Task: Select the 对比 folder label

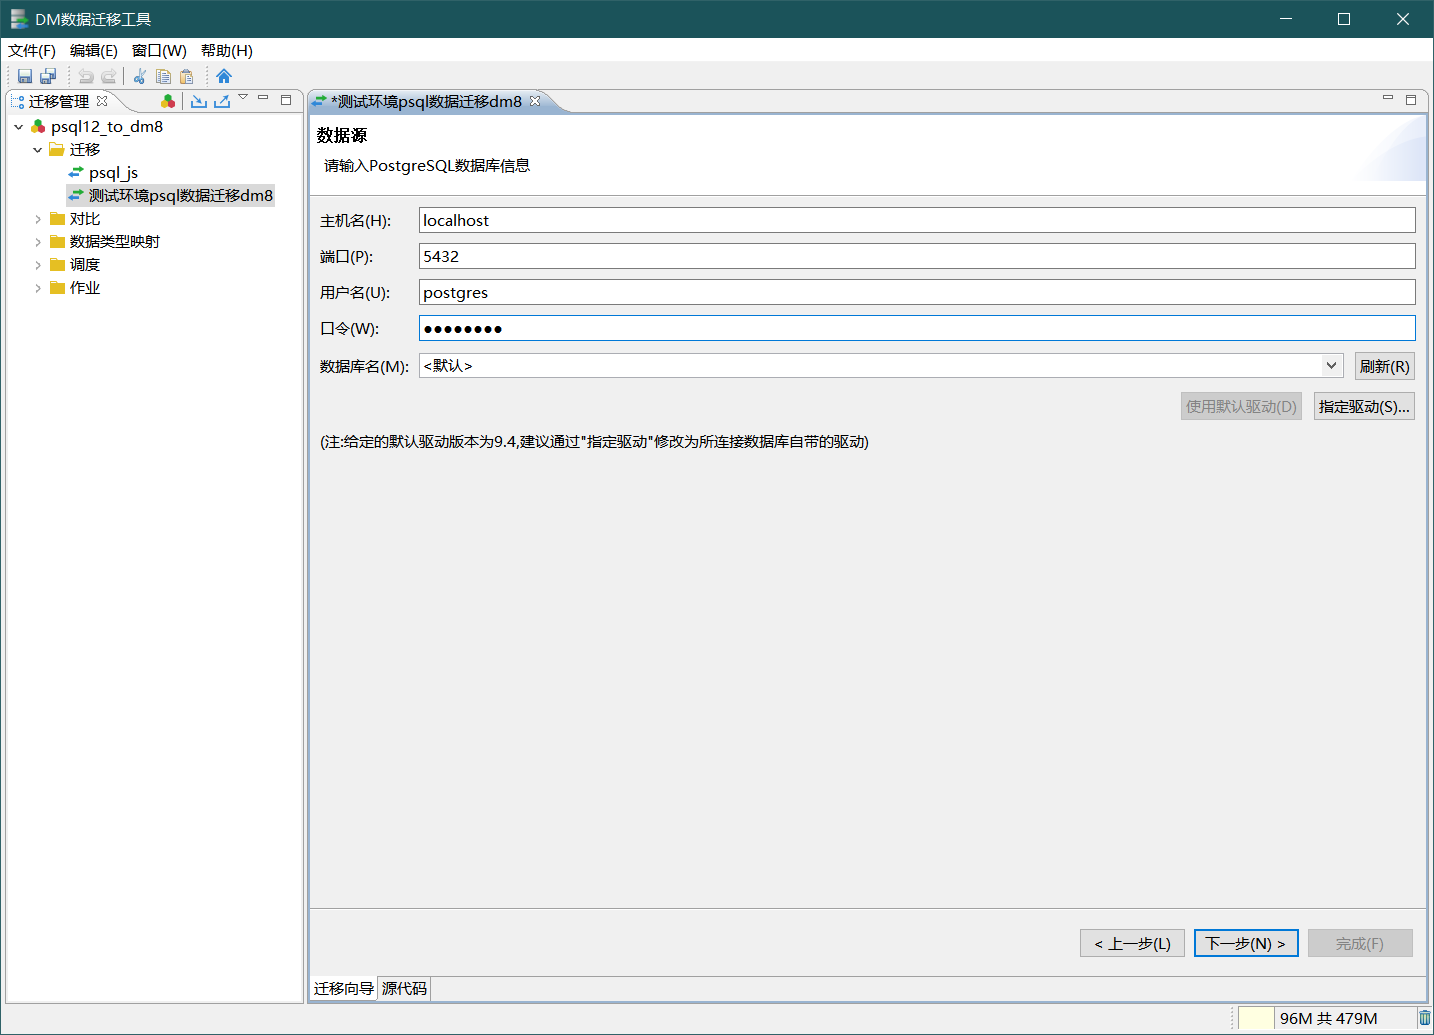Action: coord(85,219)
